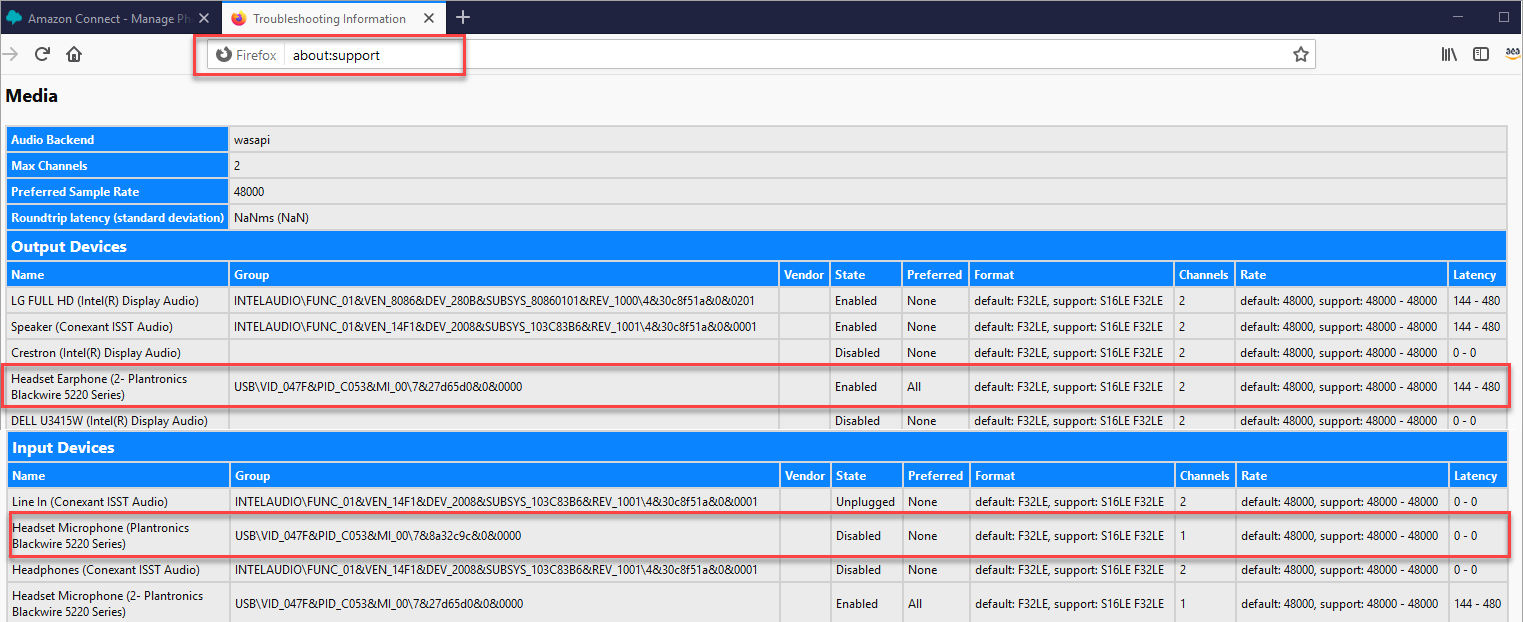Open a new tab with the plus button
The image size is (1523, 622).
click(x=463, y=18)
